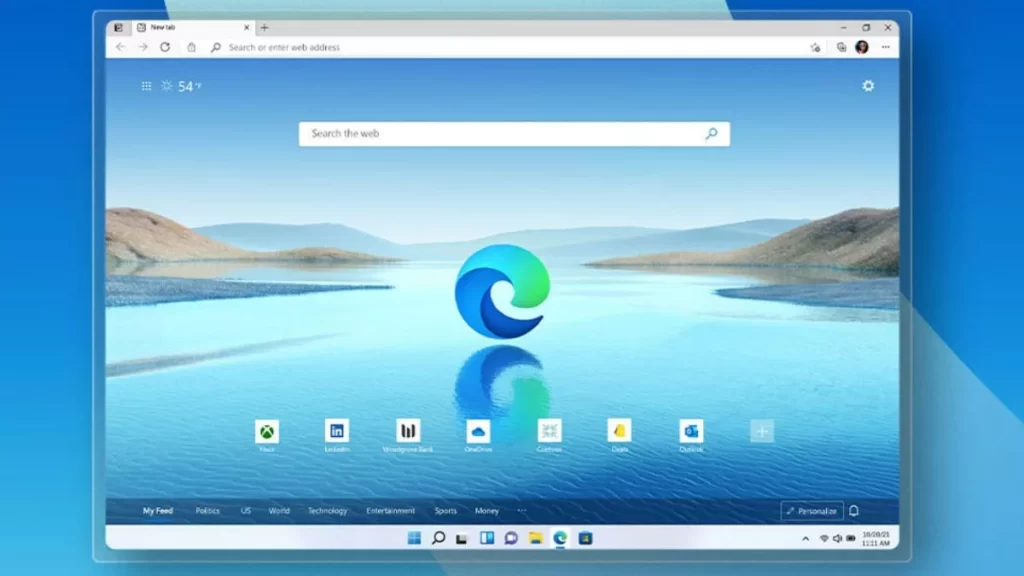Open the LinkedIn quick link tile

pyautogui.click(x=337, y=431)
